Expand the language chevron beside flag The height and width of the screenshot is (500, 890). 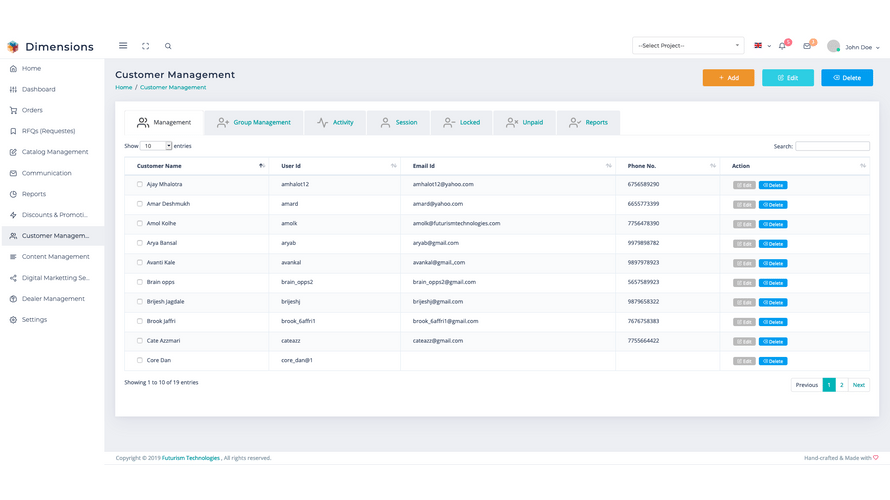[769, 47]
